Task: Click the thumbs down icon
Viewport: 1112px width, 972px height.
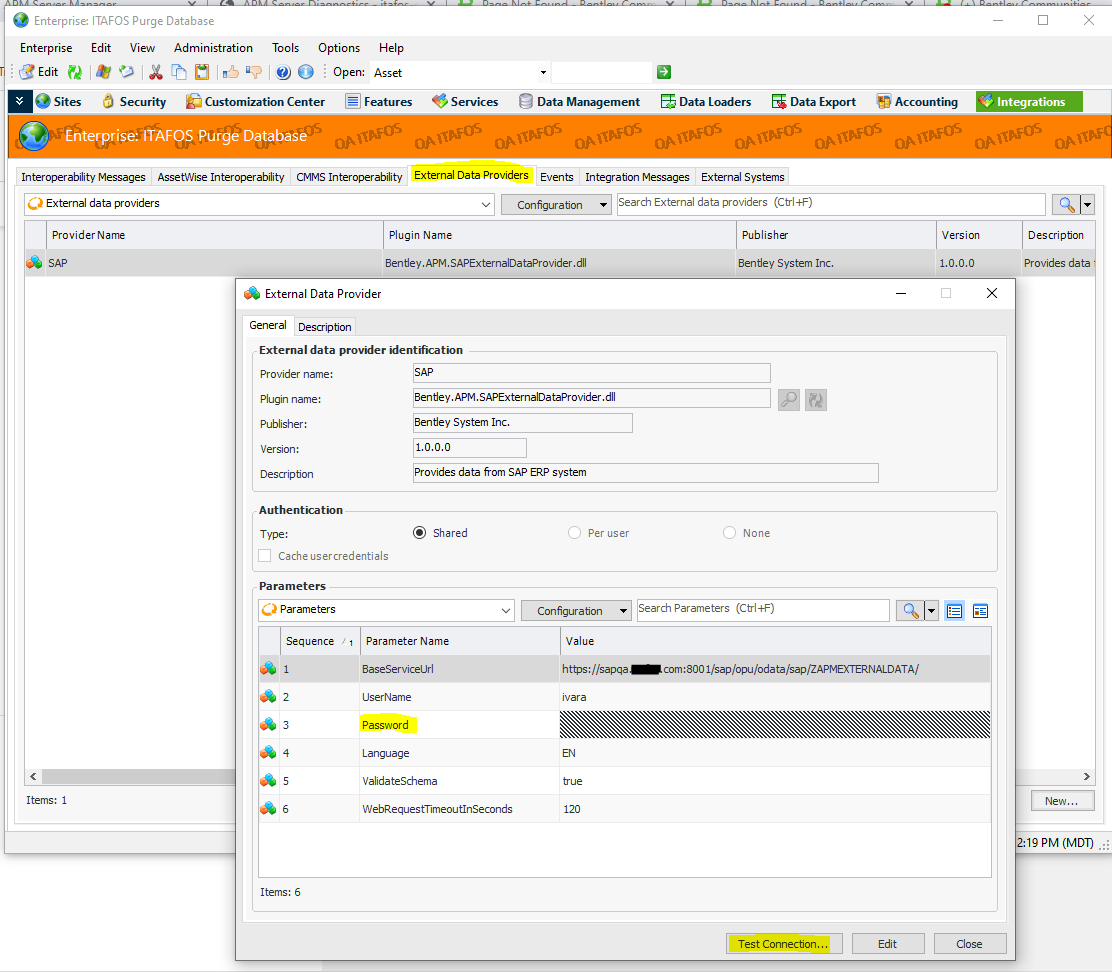Action: pyautogui.click(x=254, y=72)
